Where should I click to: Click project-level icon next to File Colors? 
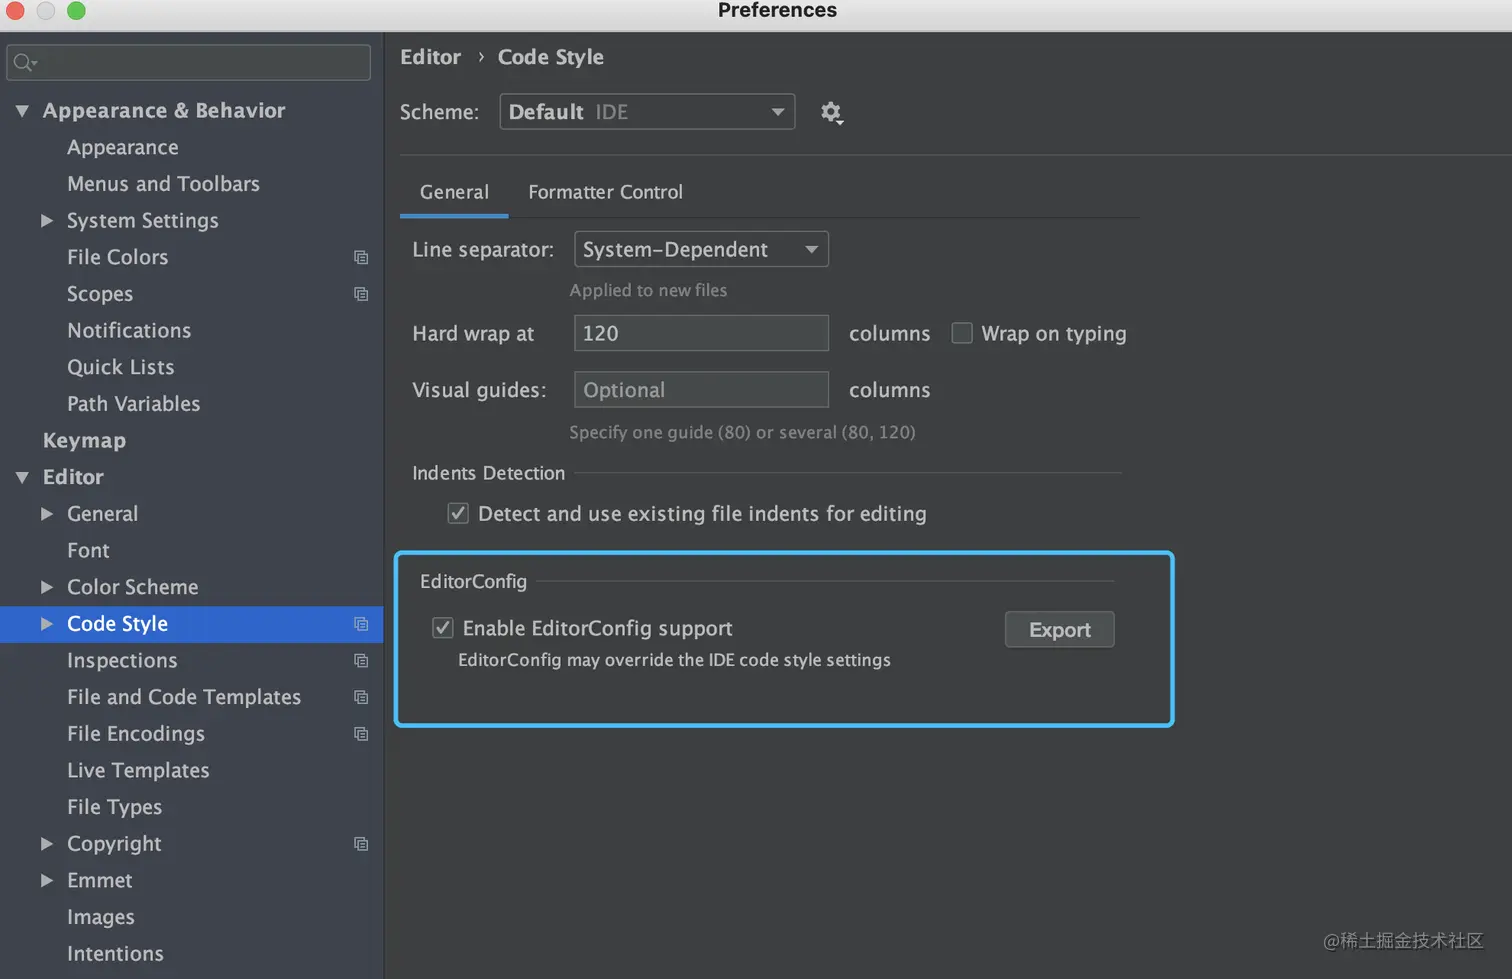pyautogui.click(x=361, y=258)
